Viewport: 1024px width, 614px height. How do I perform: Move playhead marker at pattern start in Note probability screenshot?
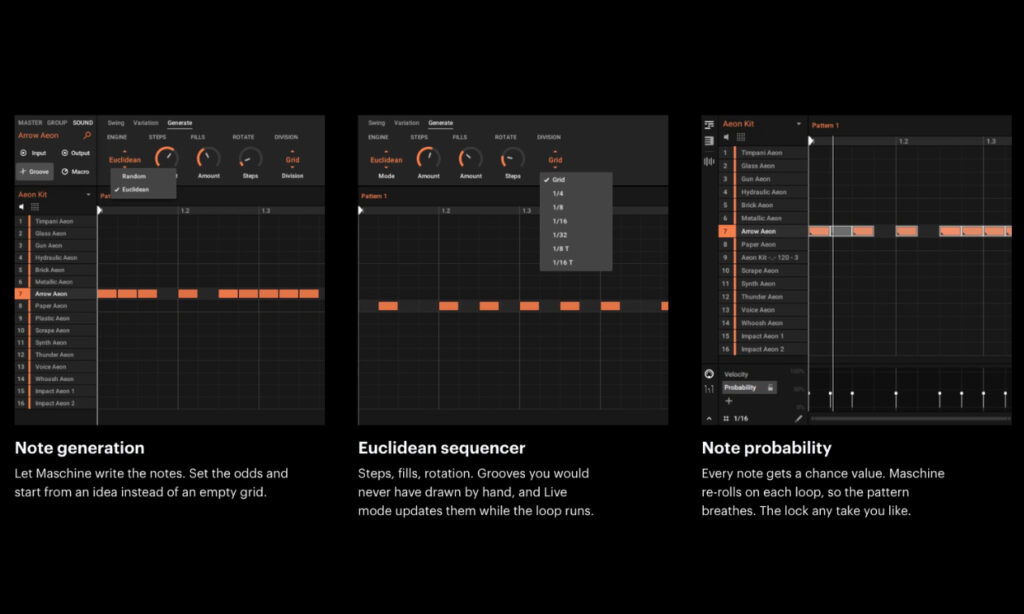(x=811, y=140)
